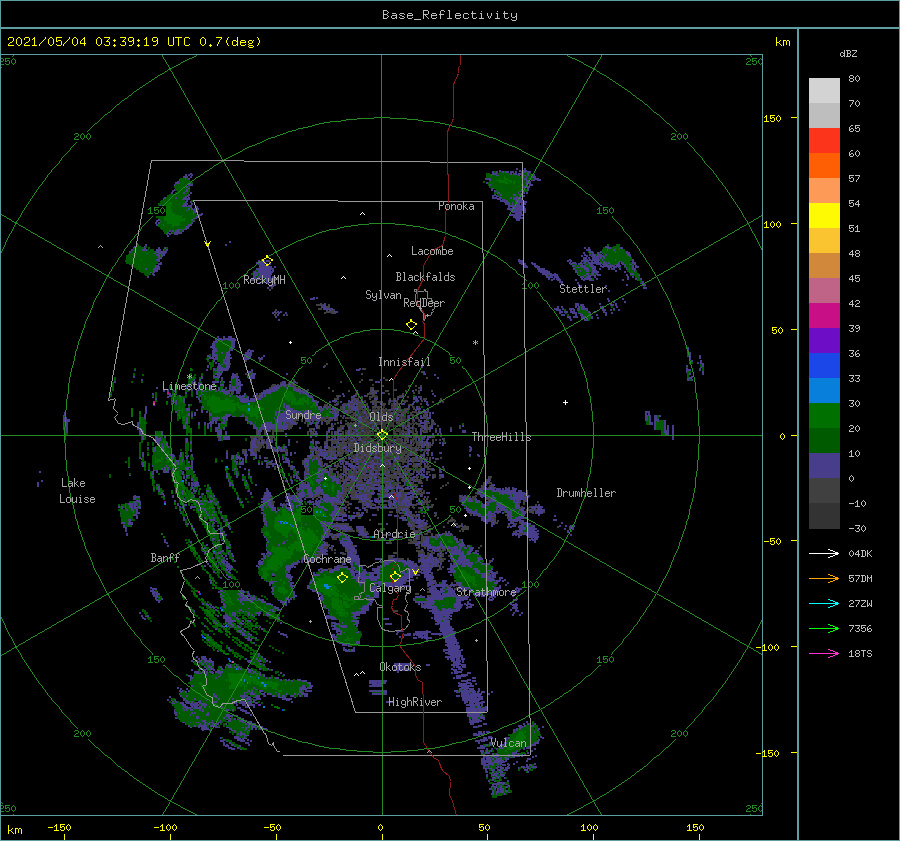
Task: Click the cyan 27ZW arrow in legend
Action: tap(824, 603)
